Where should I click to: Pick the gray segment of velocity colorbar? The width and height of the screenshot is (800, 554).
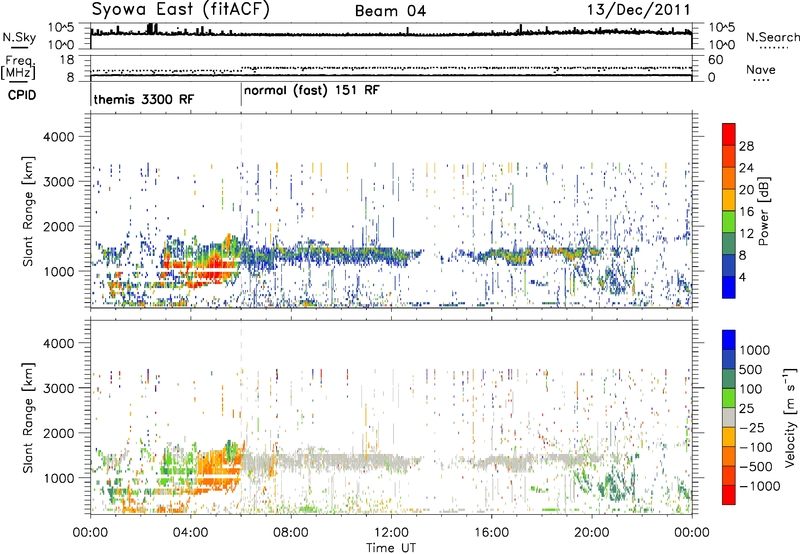[729, 417]
